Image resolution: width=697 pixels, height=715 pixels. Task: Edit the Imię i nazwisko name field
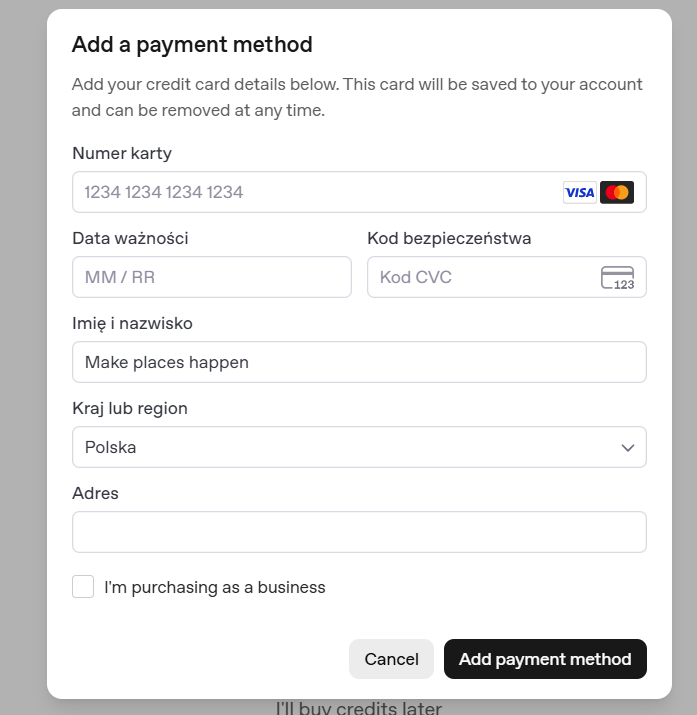click(359, 362)
